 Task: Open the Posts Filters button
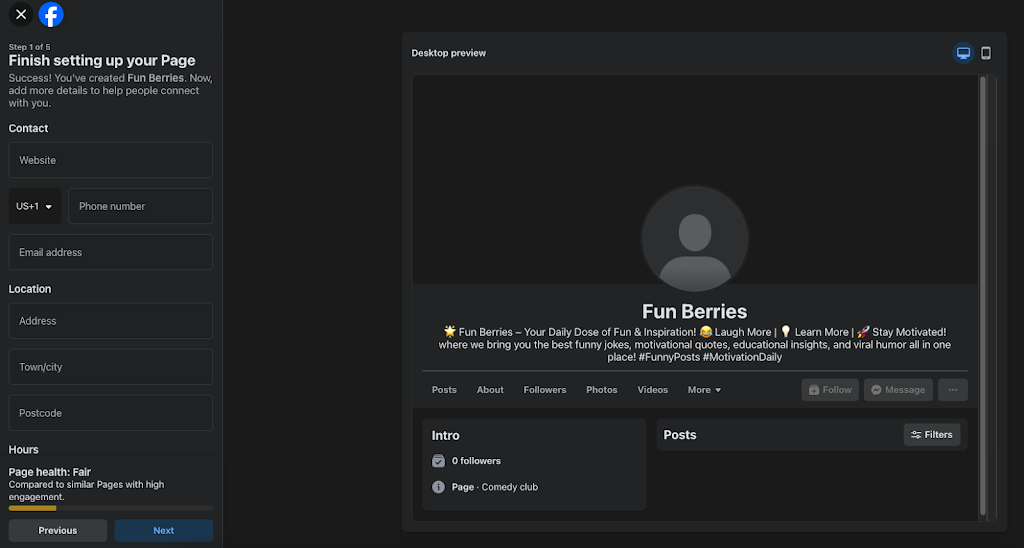pos(932,435)
